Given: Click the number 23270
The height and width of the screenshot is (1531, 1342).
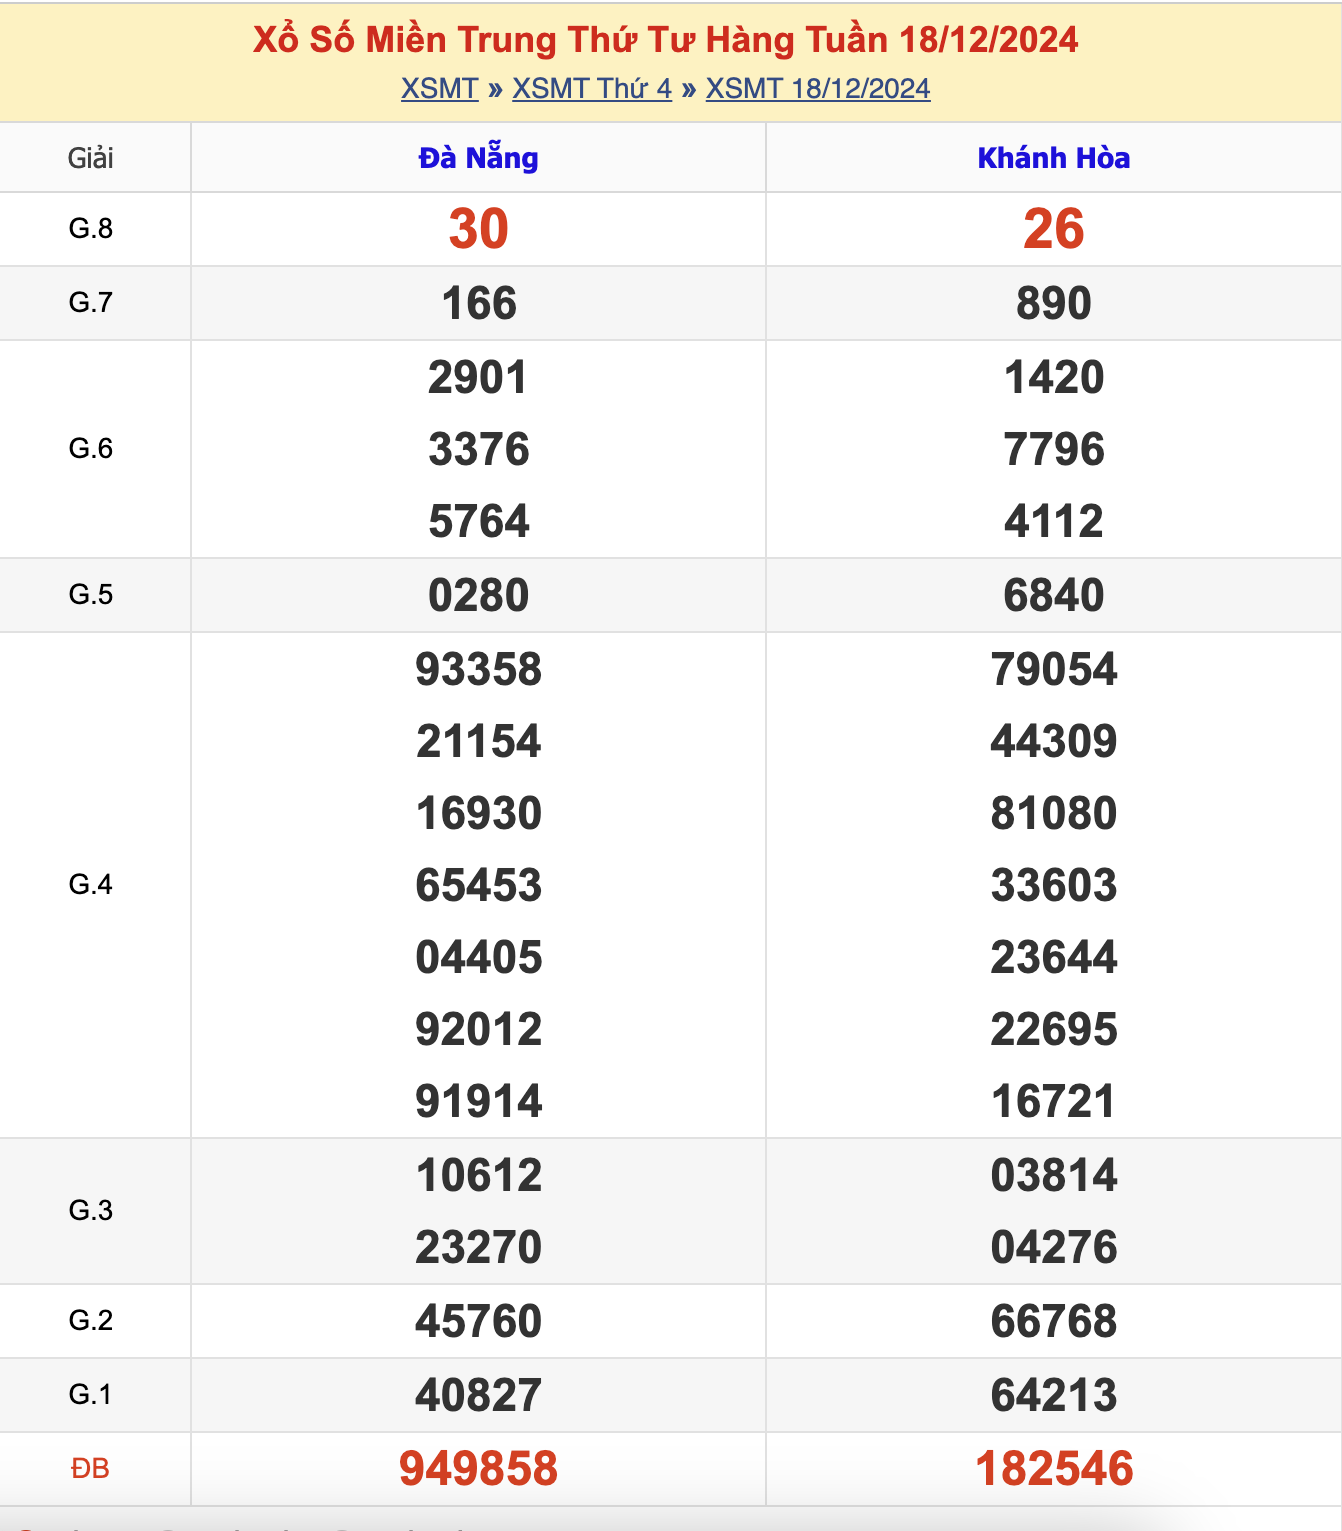Looking at the screenshot, I should (479, 1247).
